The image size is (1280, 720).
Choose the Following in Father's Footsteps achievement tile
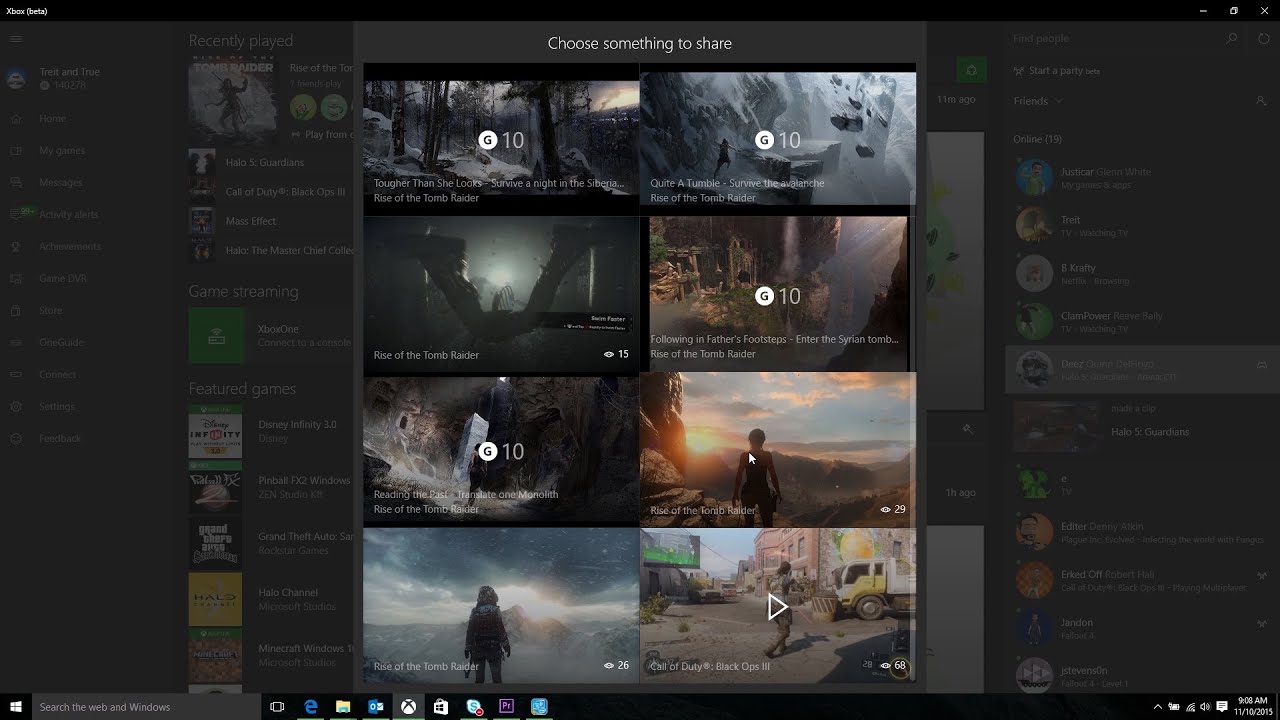pos(778,295)
